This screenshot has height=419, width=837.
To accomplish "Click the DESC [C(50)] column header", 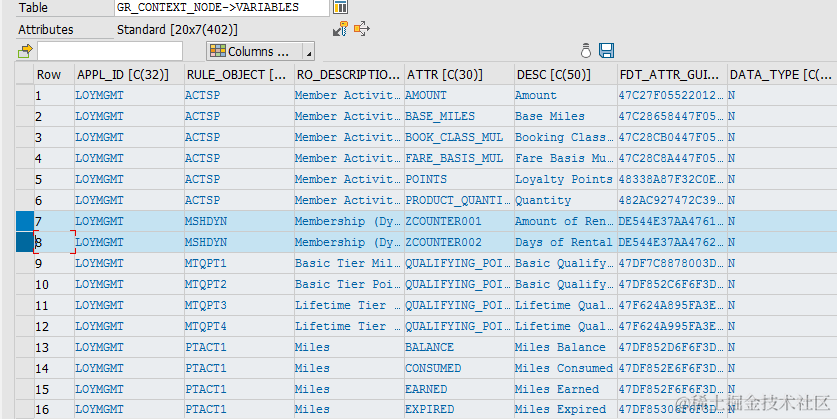I will pos(566,74).
